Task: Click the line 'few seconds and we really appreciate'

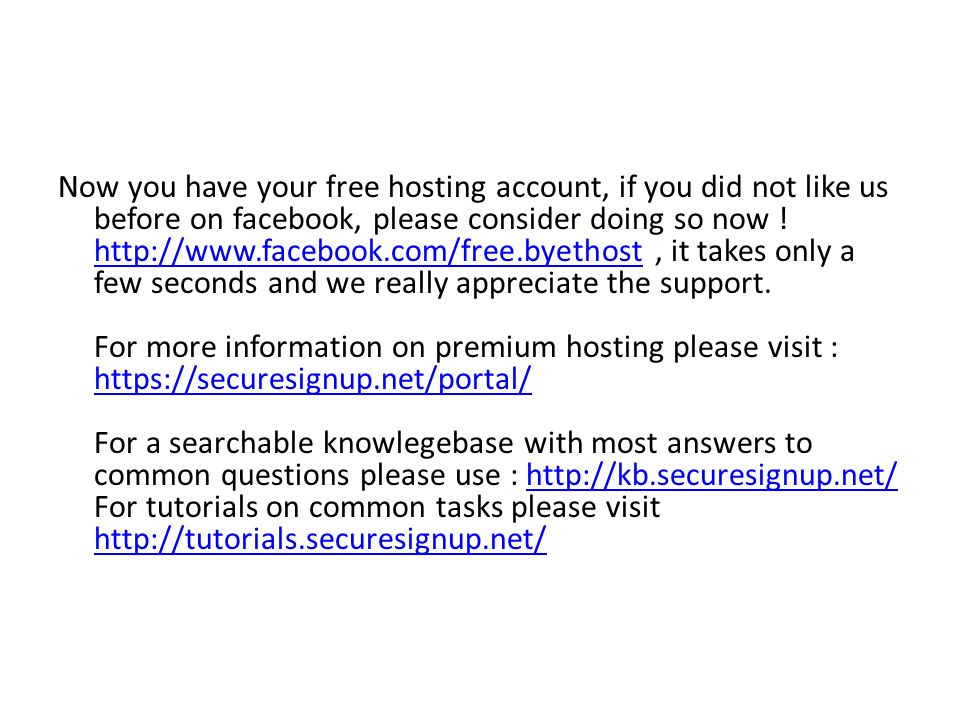Action: coord(432,283)
